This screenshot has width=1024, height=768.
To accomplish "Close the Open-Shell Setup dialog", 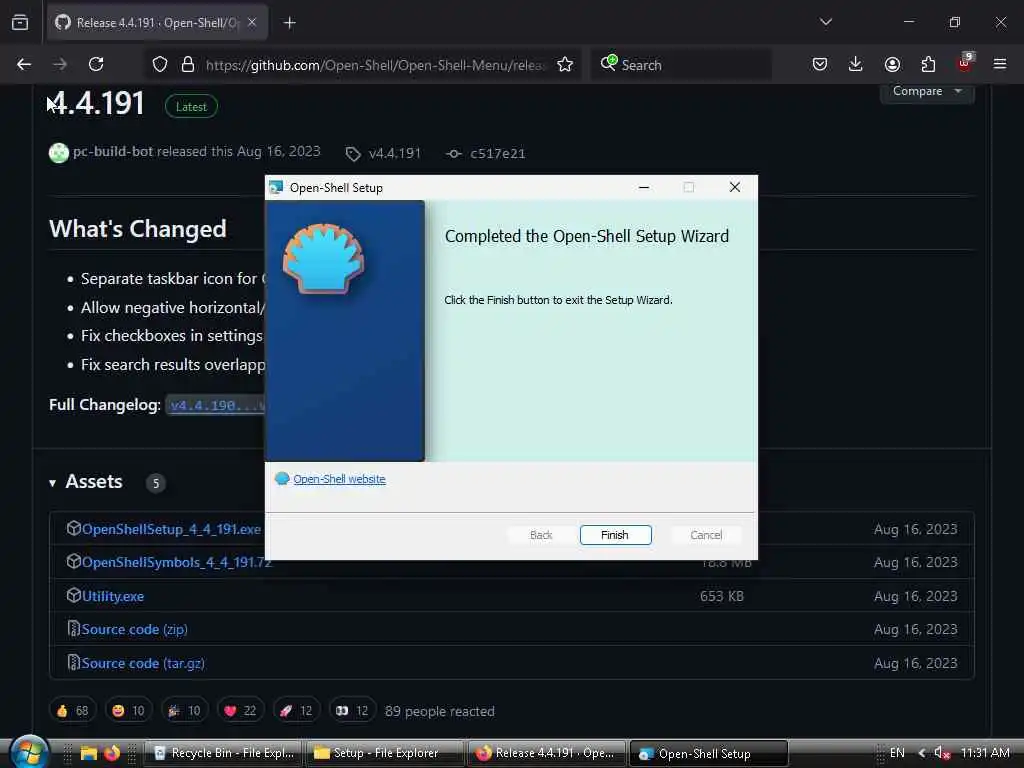I will 735,187.
